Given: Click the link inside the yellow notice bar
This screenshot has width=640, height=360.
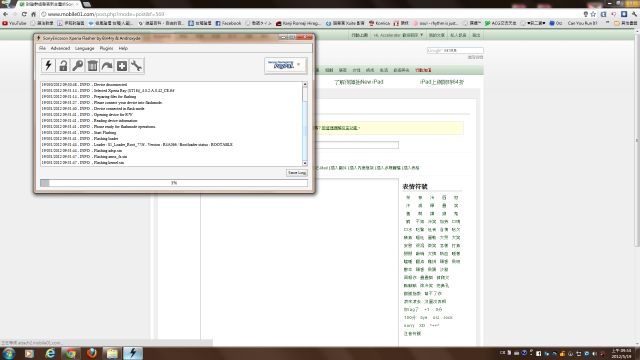Looking at the screenshot, I should [340, 128].
